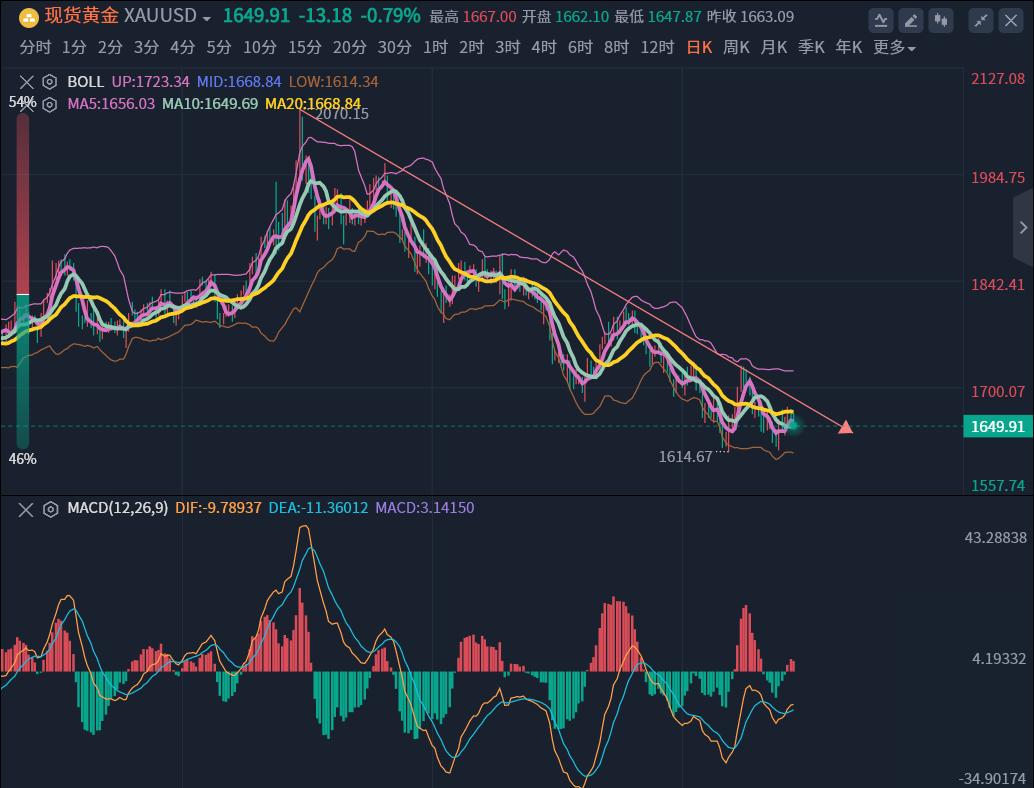Switch to the 周K weekly tab
The width and height of the screenshot is (1034, 788).
736,47
